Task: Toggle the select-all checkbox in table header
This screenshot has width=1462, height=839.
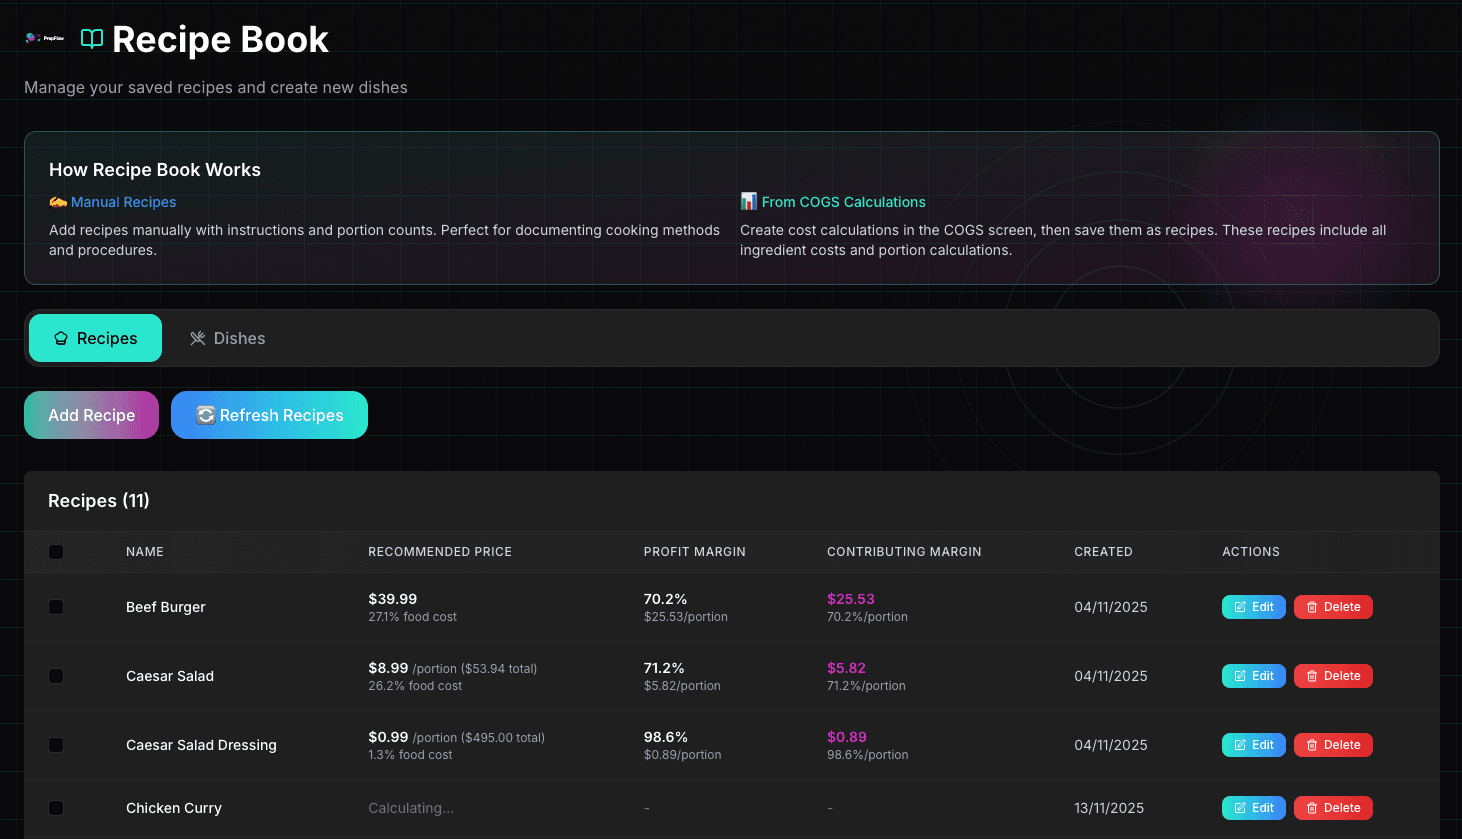Action: 56,552
